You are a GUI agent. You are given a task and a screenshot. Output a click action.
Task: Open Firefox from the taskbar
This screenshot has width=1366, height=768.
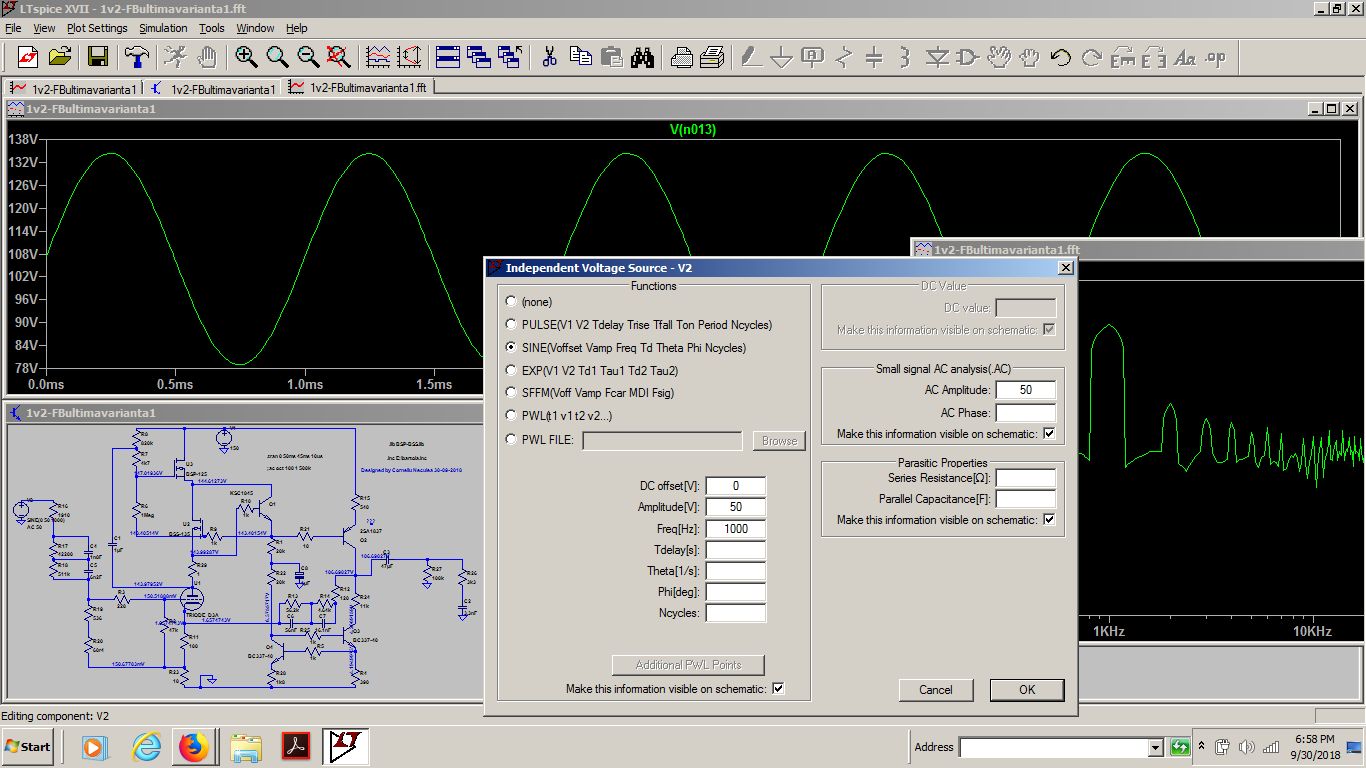(x=194, y=747)
